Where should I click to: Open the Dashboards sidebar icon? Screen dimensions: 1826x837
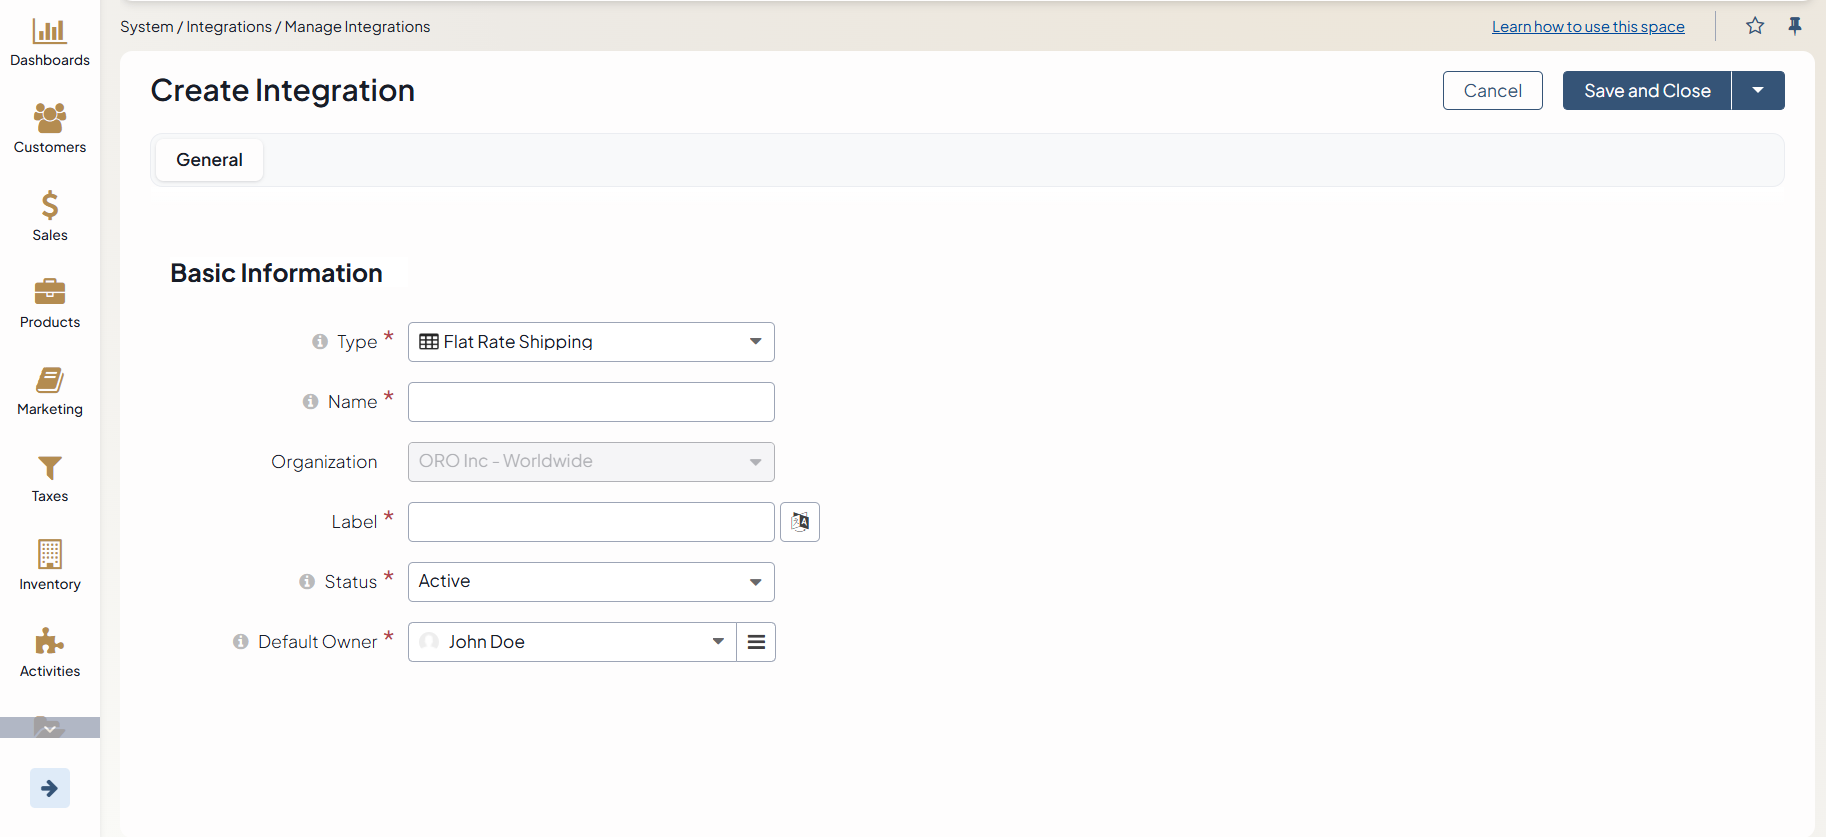(x=49, y=32)
